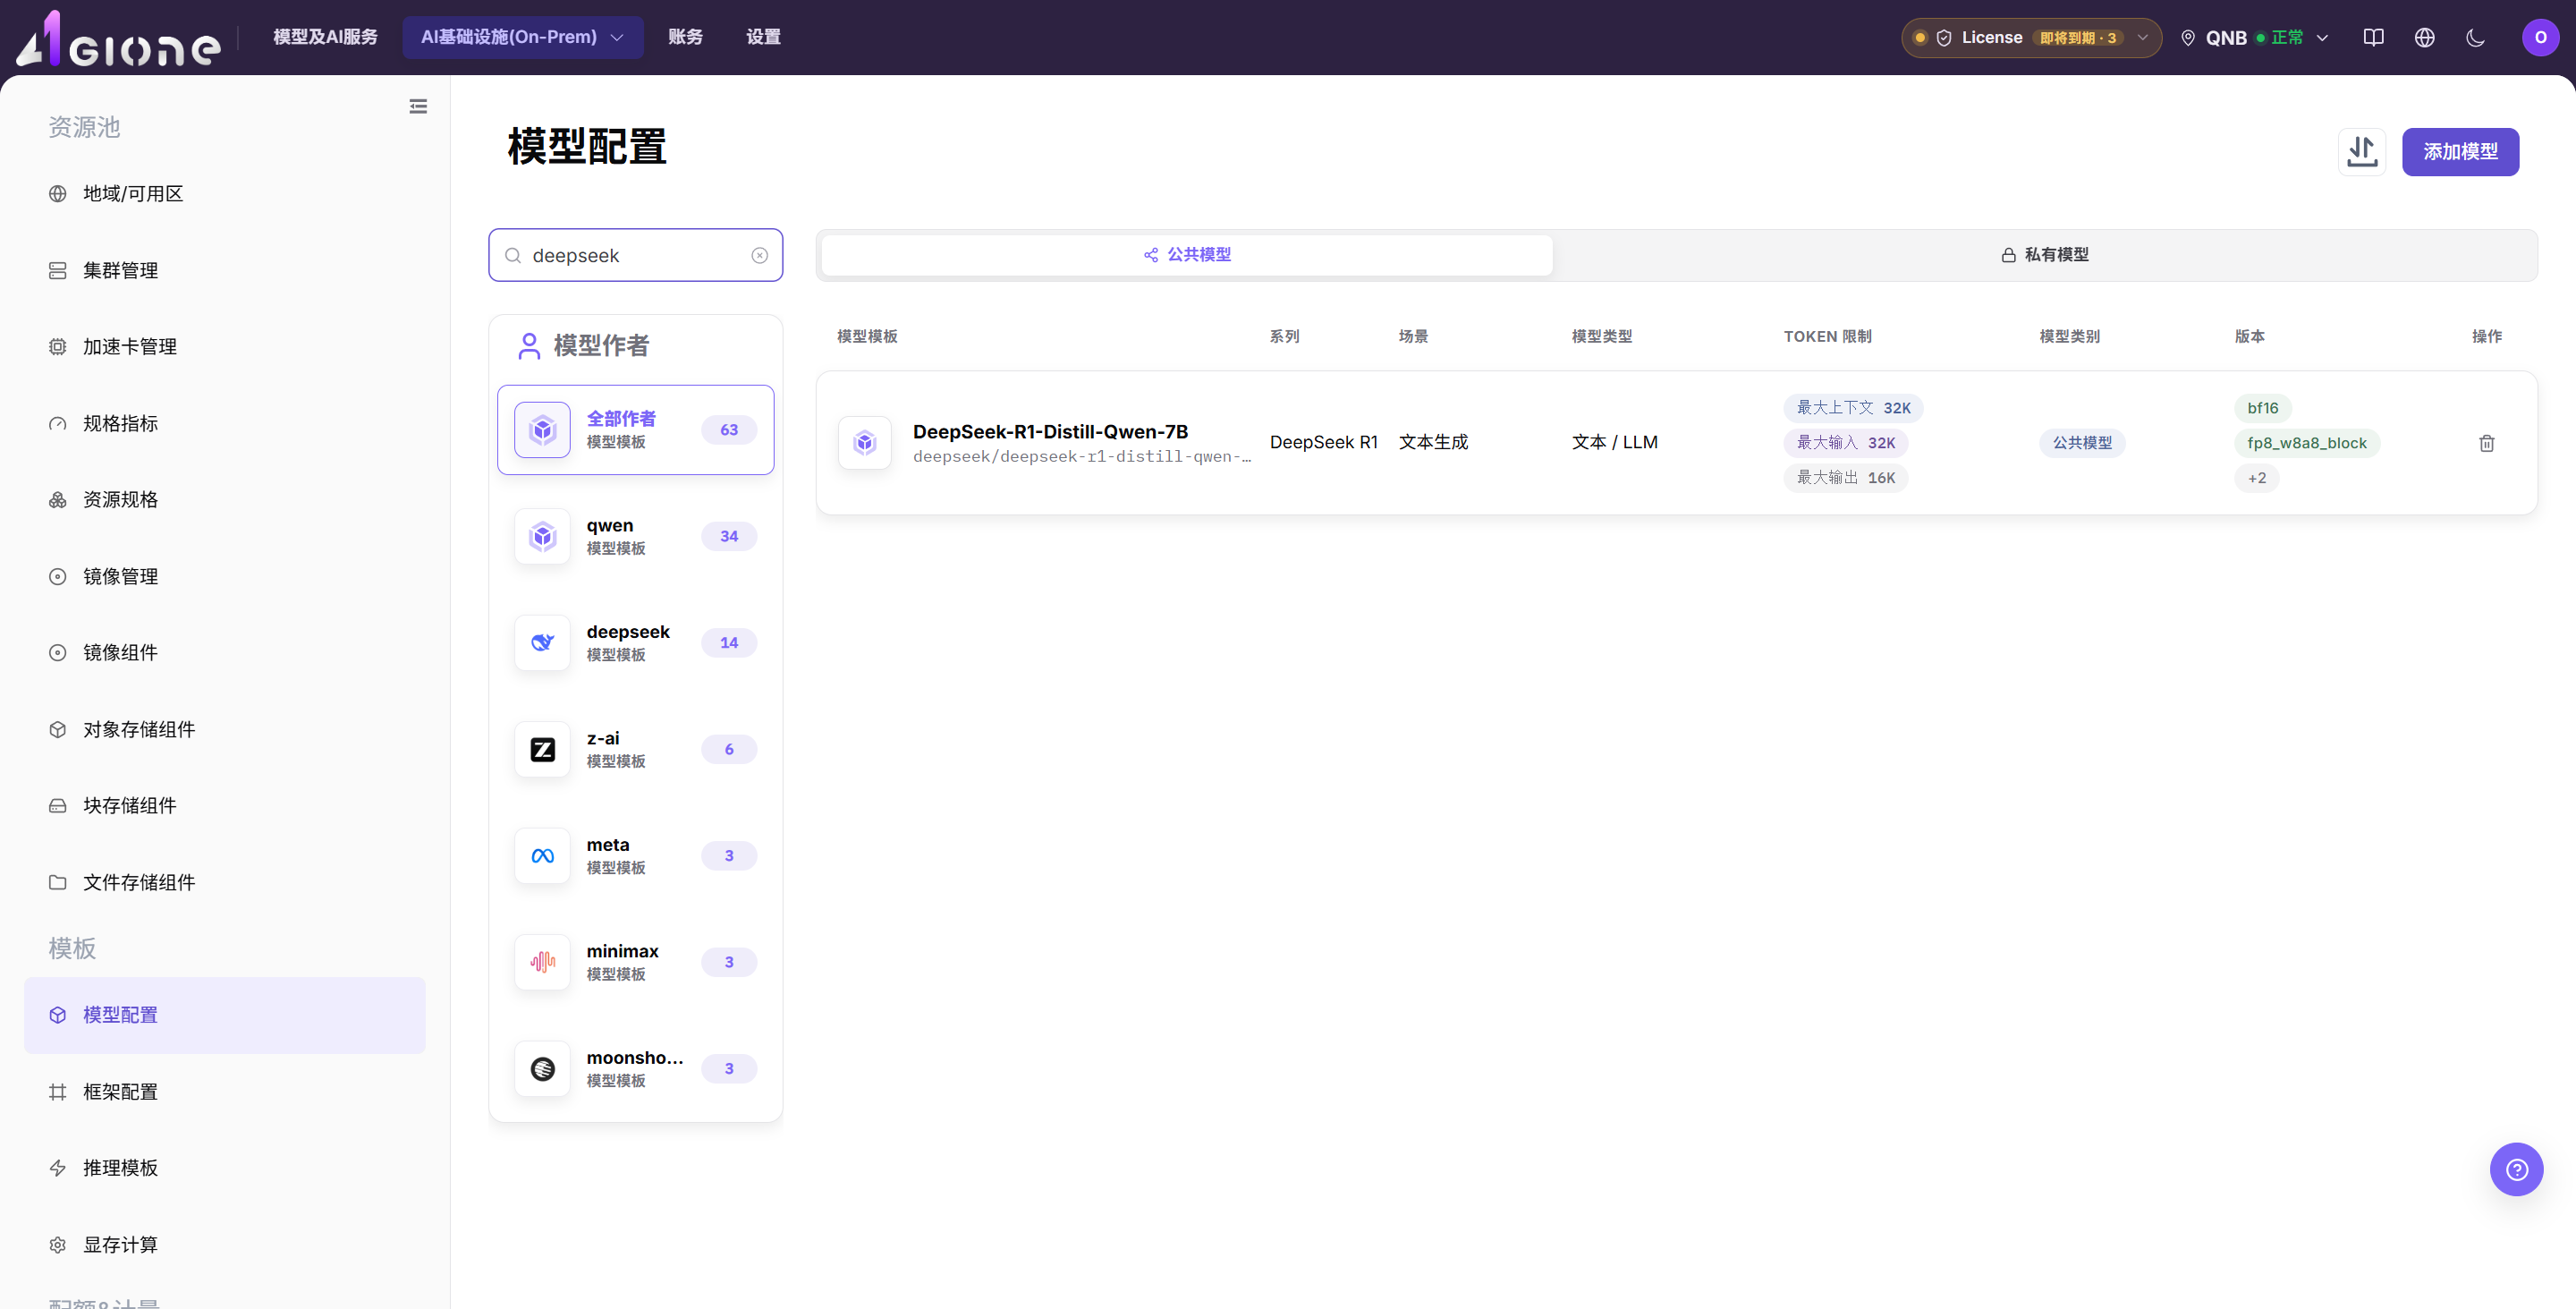Click the GiOne logo
2576x1309 pixels.
(118, 38)
